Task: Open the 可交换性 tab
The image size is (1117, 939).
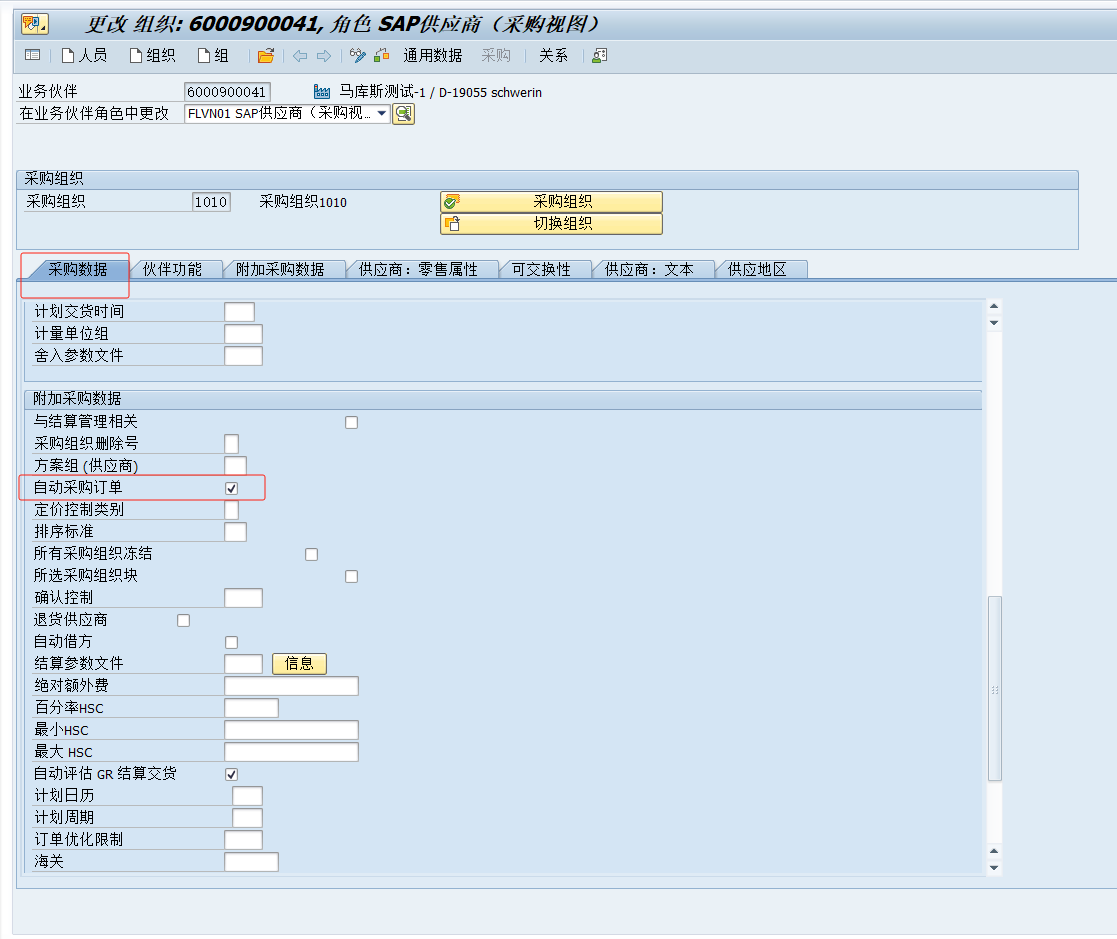Action: click(541, 269)
